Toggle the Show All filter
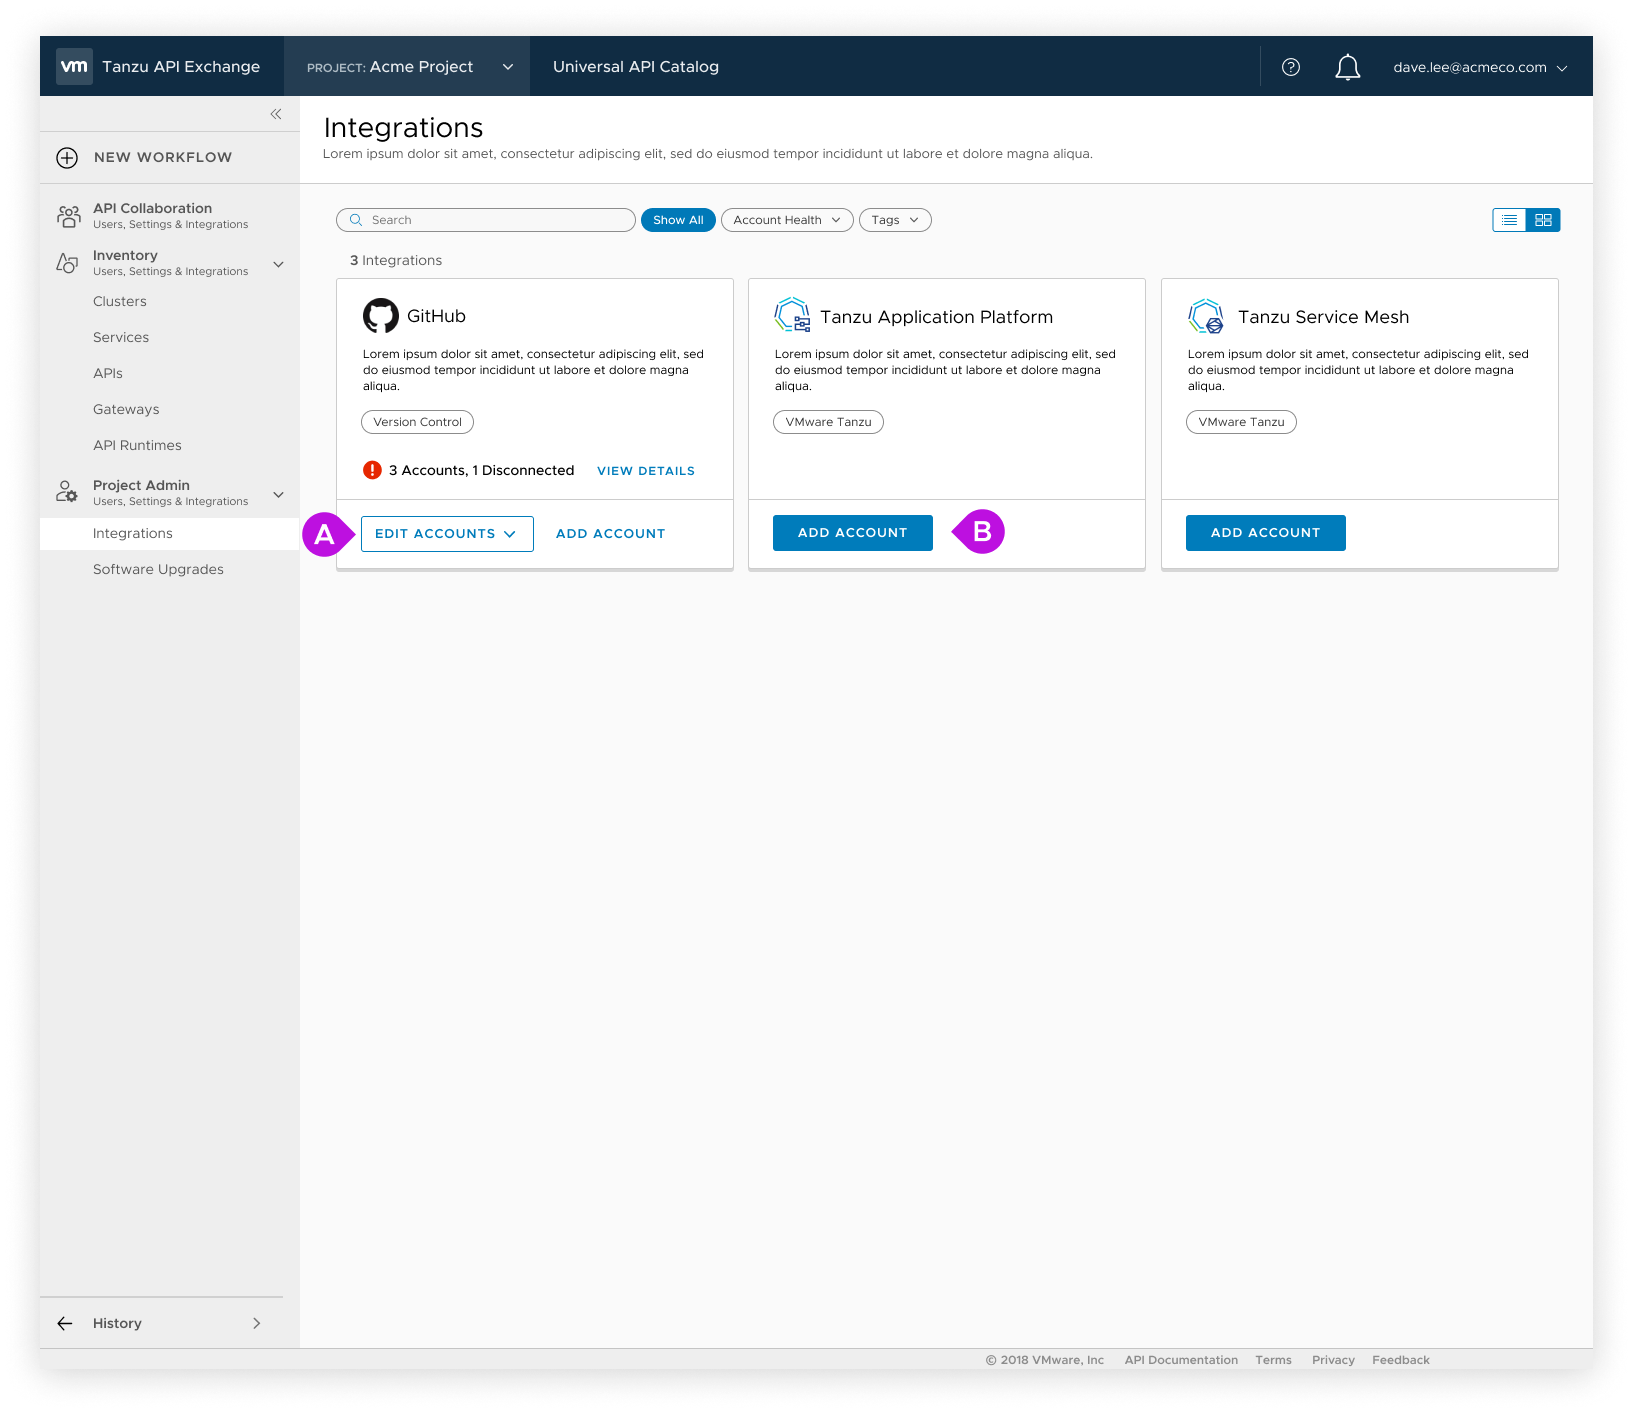The image size is (1633, 1413). [x=678, y=220]
